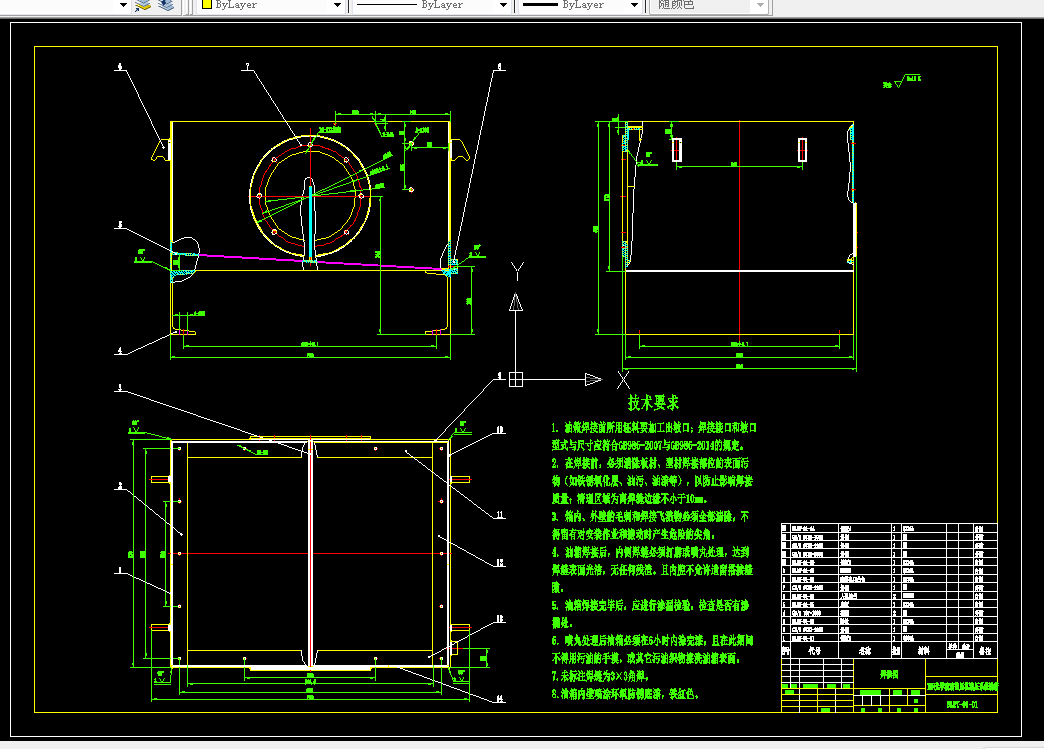Select the note line starting 7.未标注焊缝
Image resolution: width=1044 pixels, height=749 pixels.
601,676
